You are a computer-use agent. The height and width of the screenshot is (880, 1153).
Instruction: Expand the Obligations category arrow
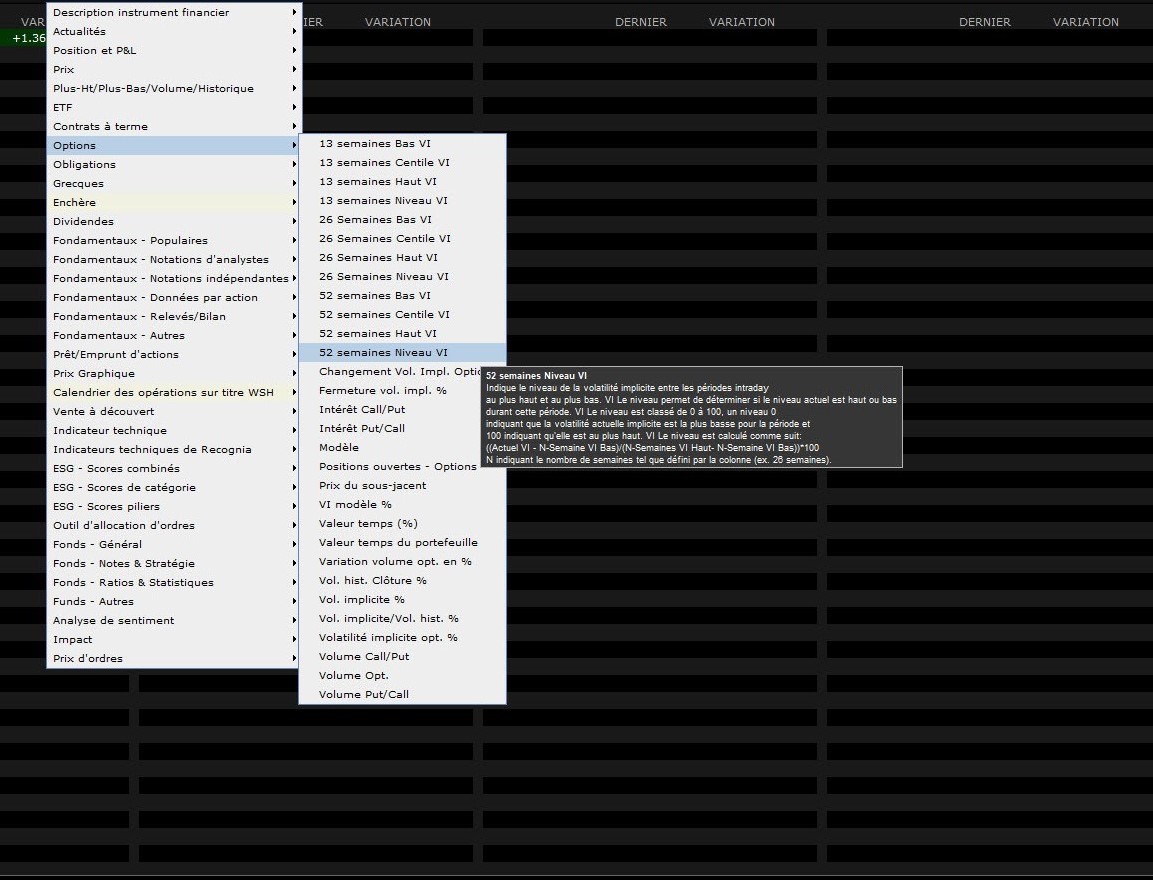[x=294, y=164]
